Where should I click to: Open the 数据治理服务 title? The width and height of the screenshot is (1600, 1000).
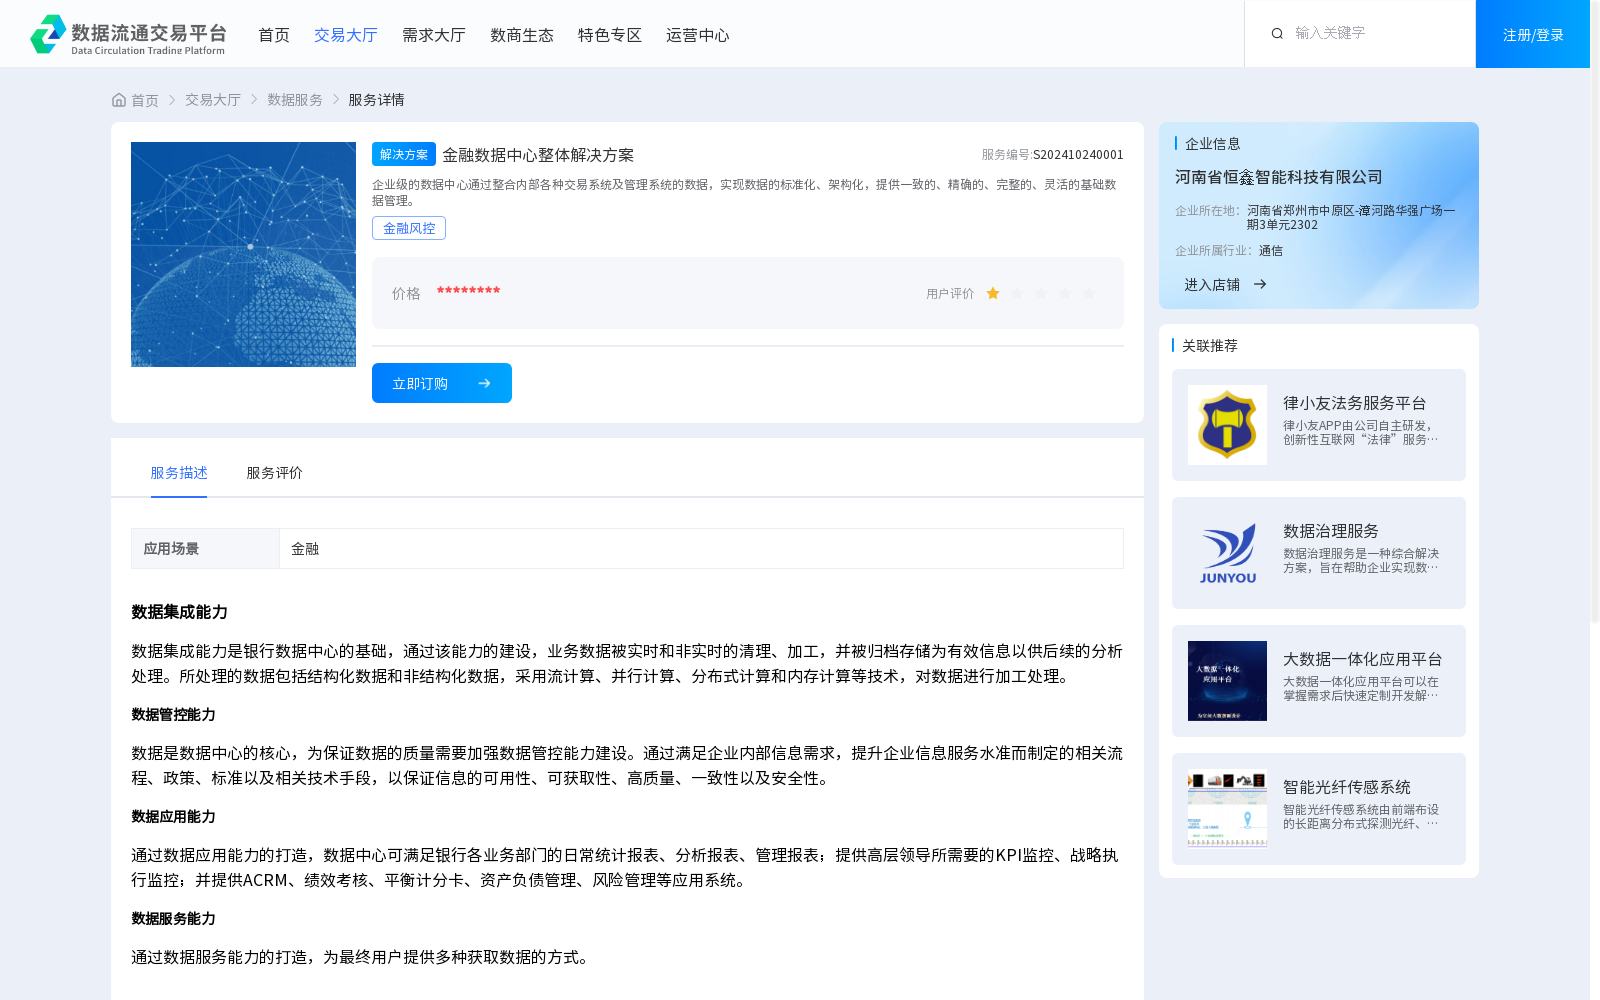click(1331, 531)
